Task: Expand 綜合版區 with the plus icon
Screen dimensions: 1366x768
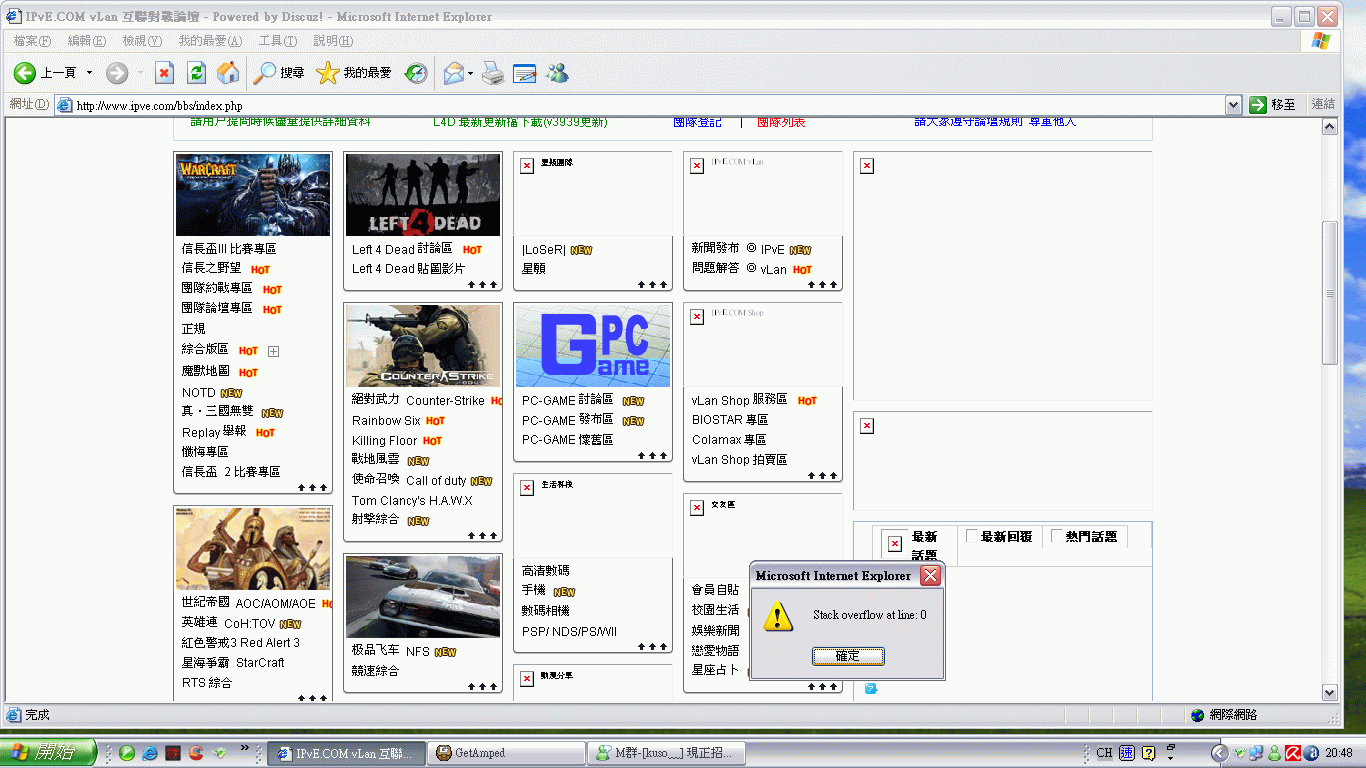Action: pyautogui.click(x=273, y=351)
